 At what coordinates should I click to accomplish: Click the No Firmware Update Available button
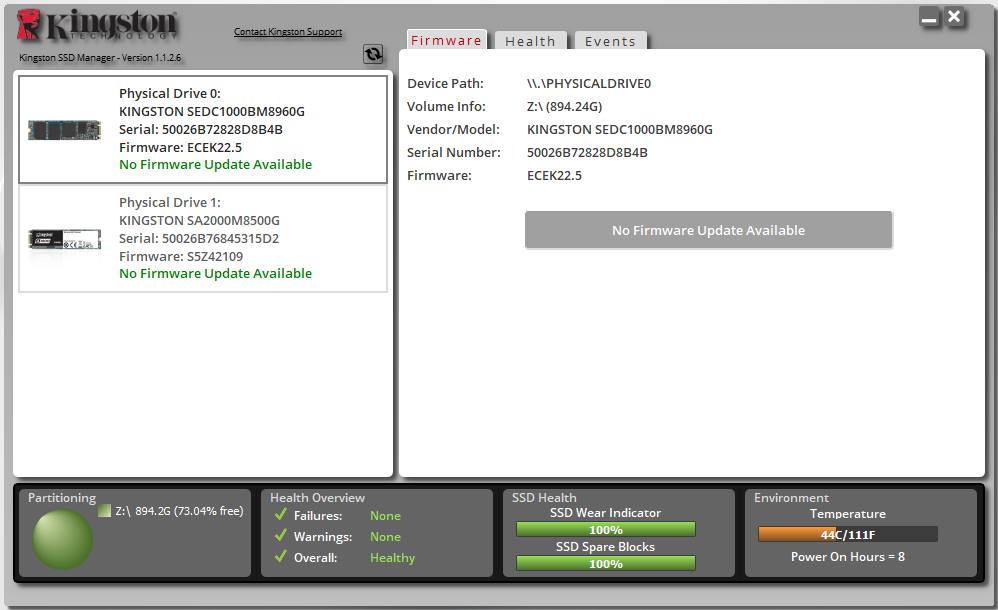click(x=708, y=230)
